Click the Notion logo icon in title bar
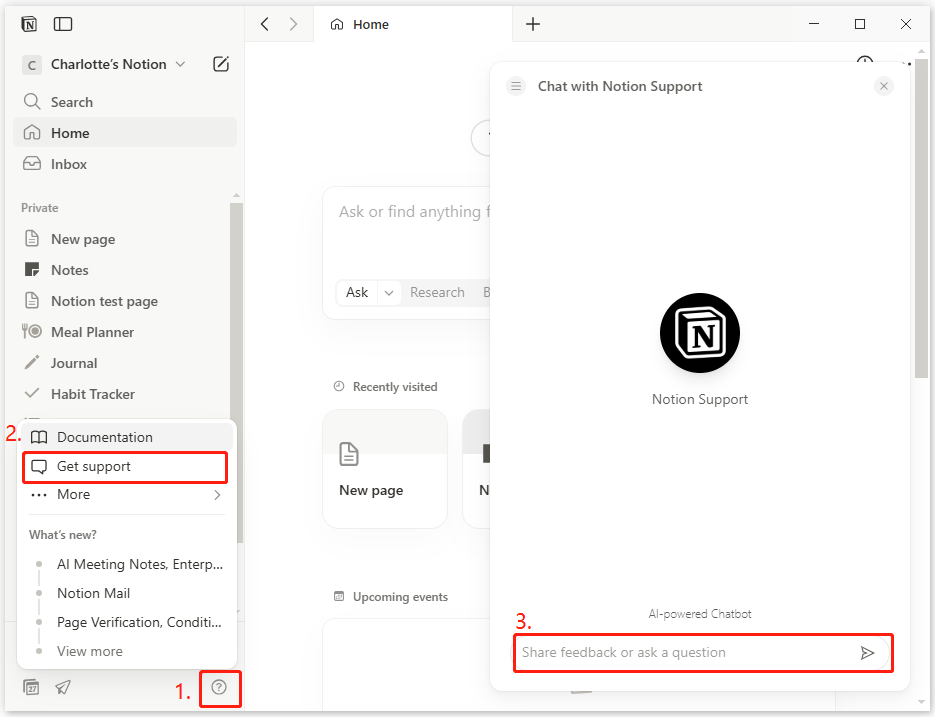Image resolution: width=935 pixels, height=717 pixels. 29,24
